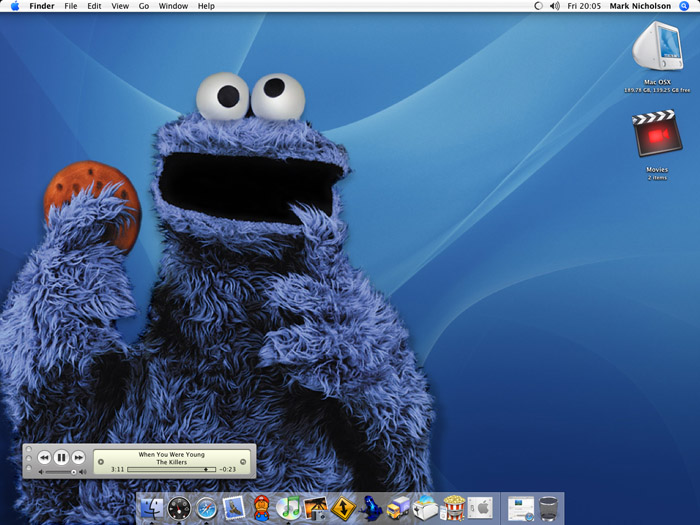The image size is (700, 525).
Task: Launch the blue frog Dock application
Action: point(371,508)
